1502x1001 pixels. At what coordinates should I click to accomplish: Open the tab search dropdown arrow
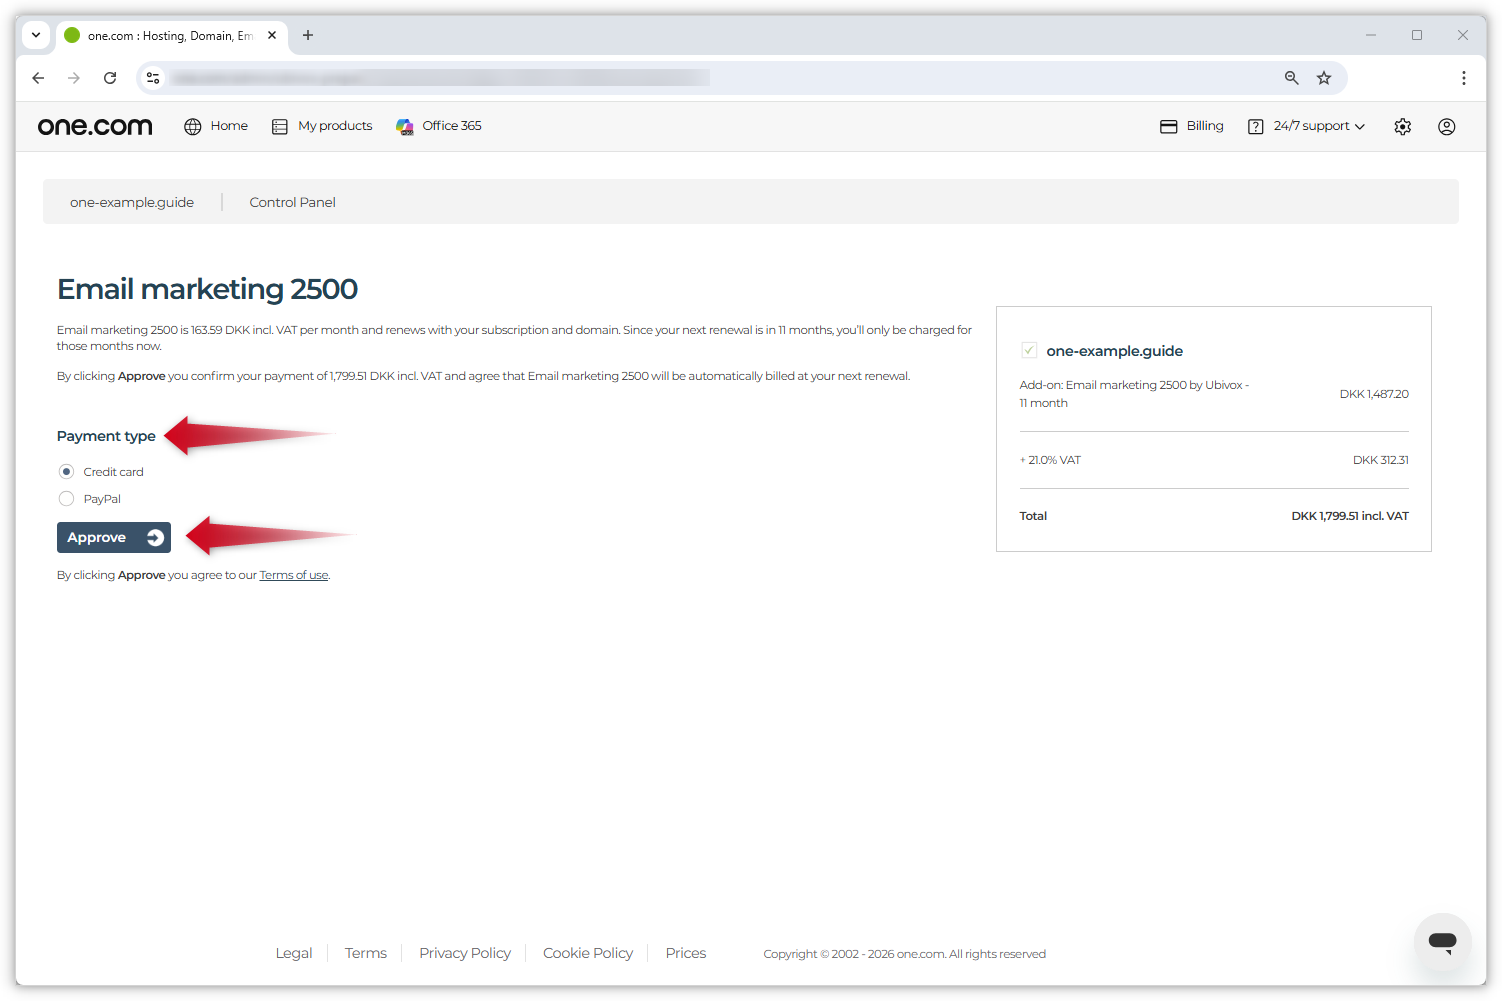point(36,35)
